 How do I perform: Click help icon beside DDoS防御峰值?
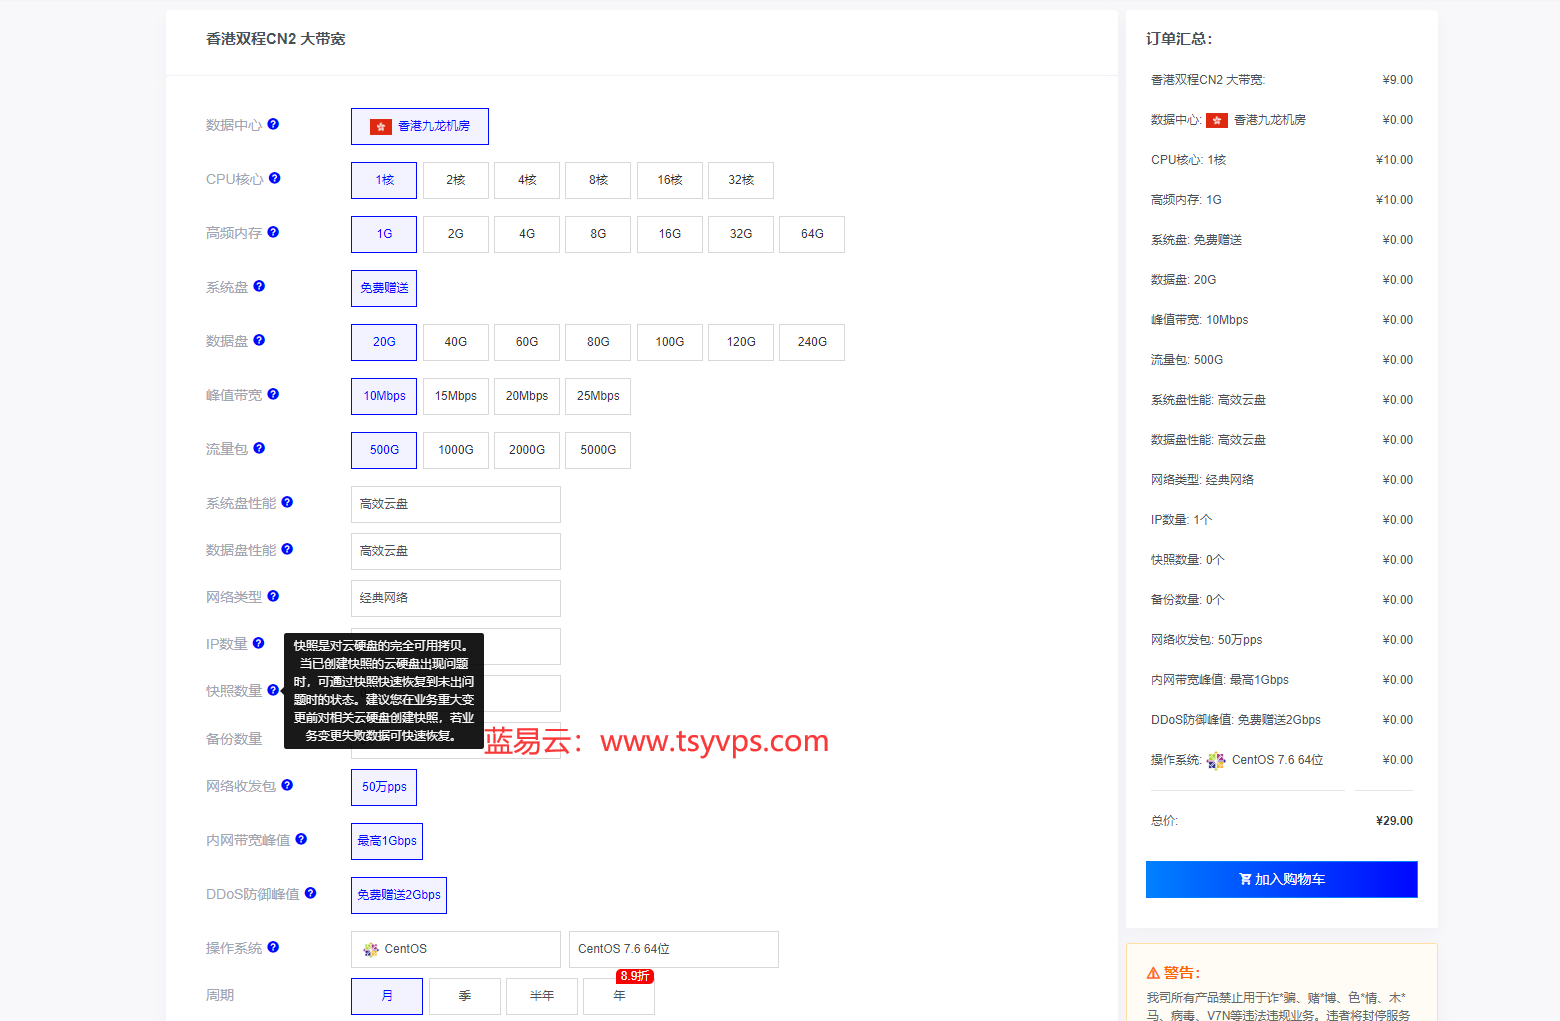[x=311, y=893]
